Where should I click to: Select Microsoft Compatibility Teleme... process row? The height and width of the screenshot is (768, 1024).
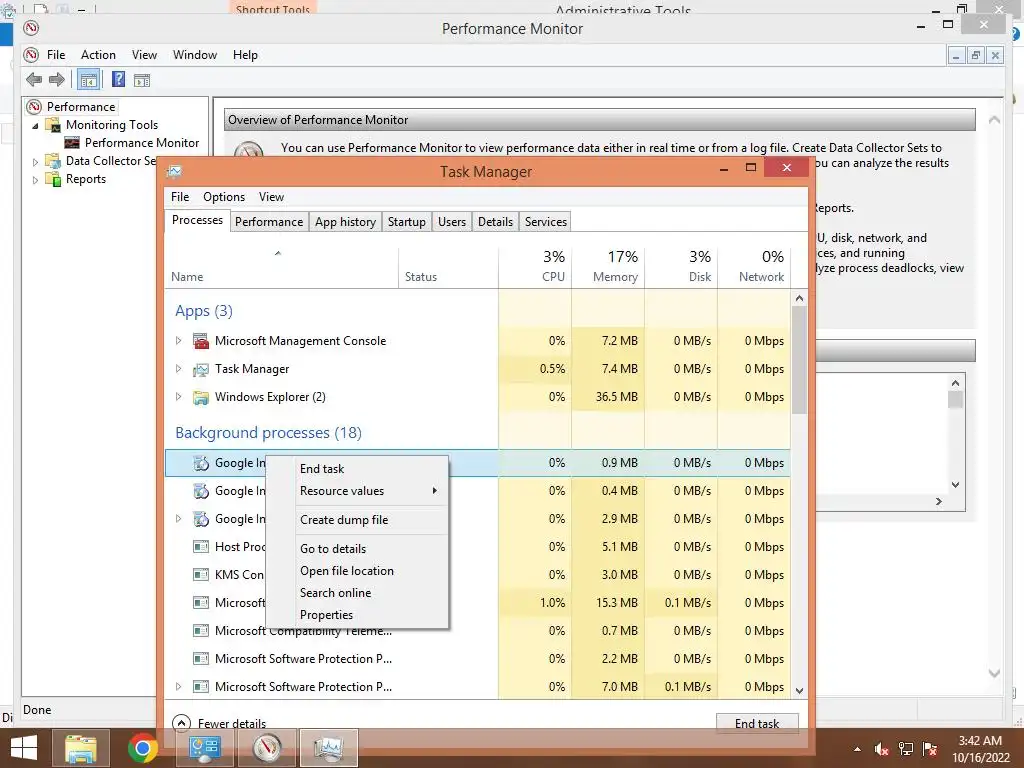(477, 631)
